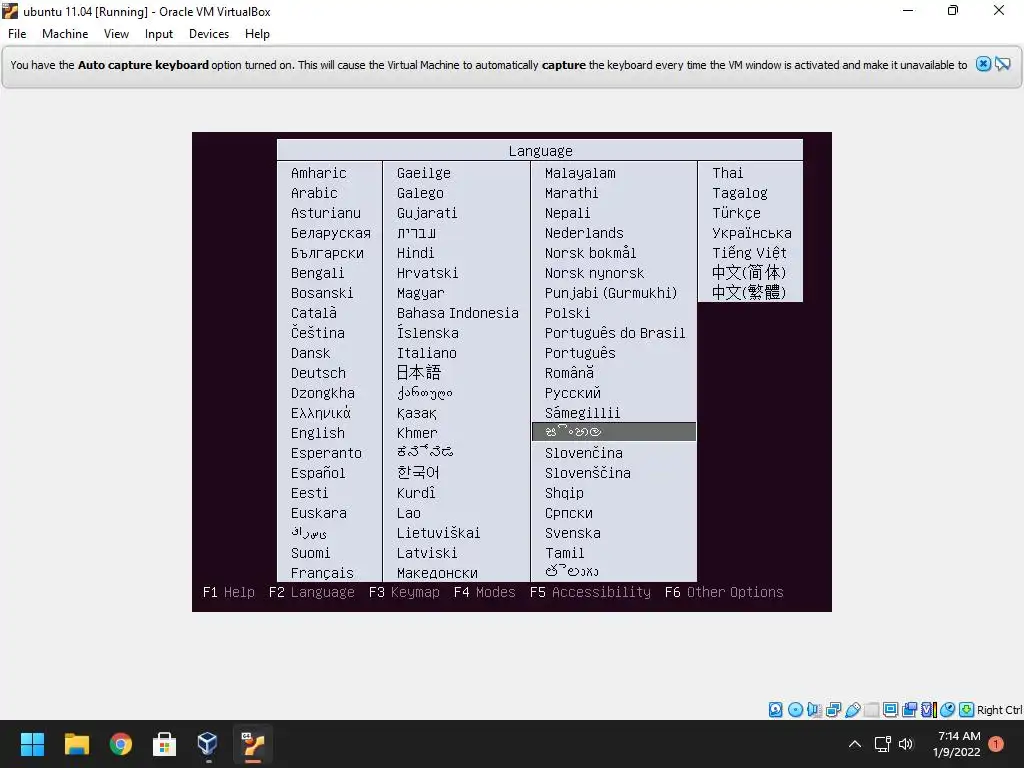
Task: Dismiss the auto capture keyboard notification
Action: click(983, 64)
